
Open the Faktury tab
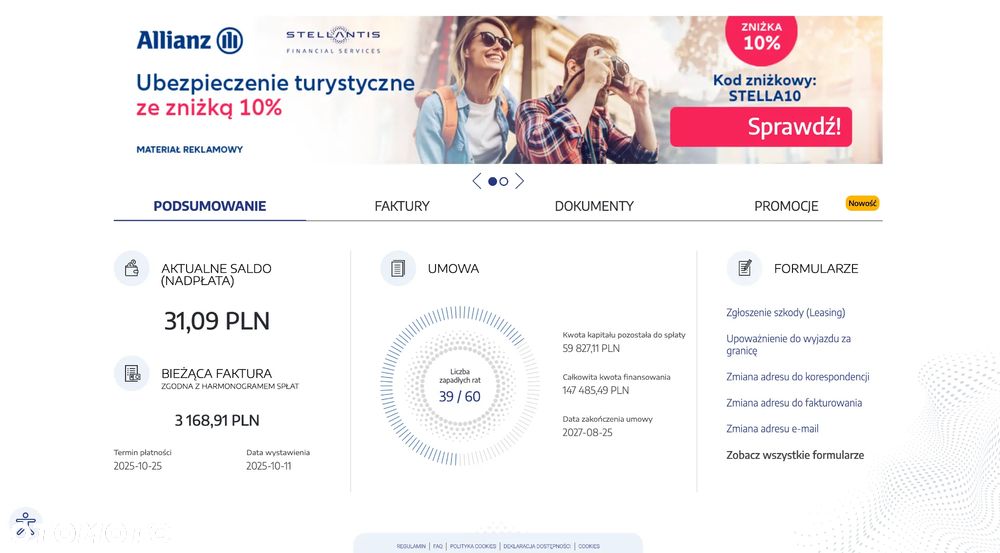[x=402, y=206]
